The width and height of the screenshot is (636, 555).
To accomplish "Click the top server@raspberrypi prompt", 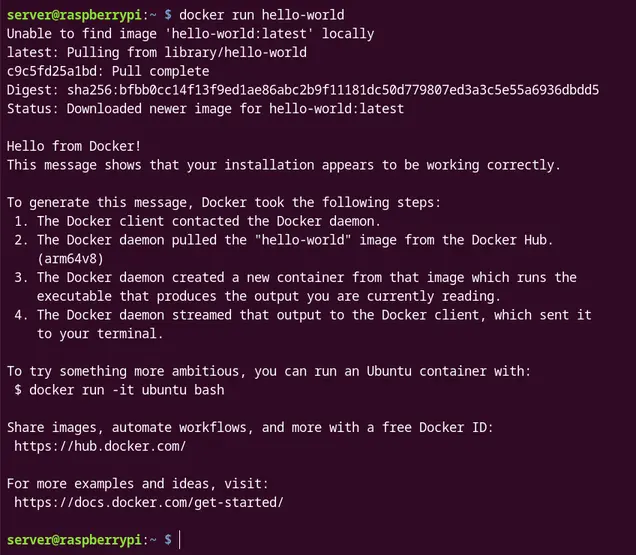I will [x=76, y=15].
